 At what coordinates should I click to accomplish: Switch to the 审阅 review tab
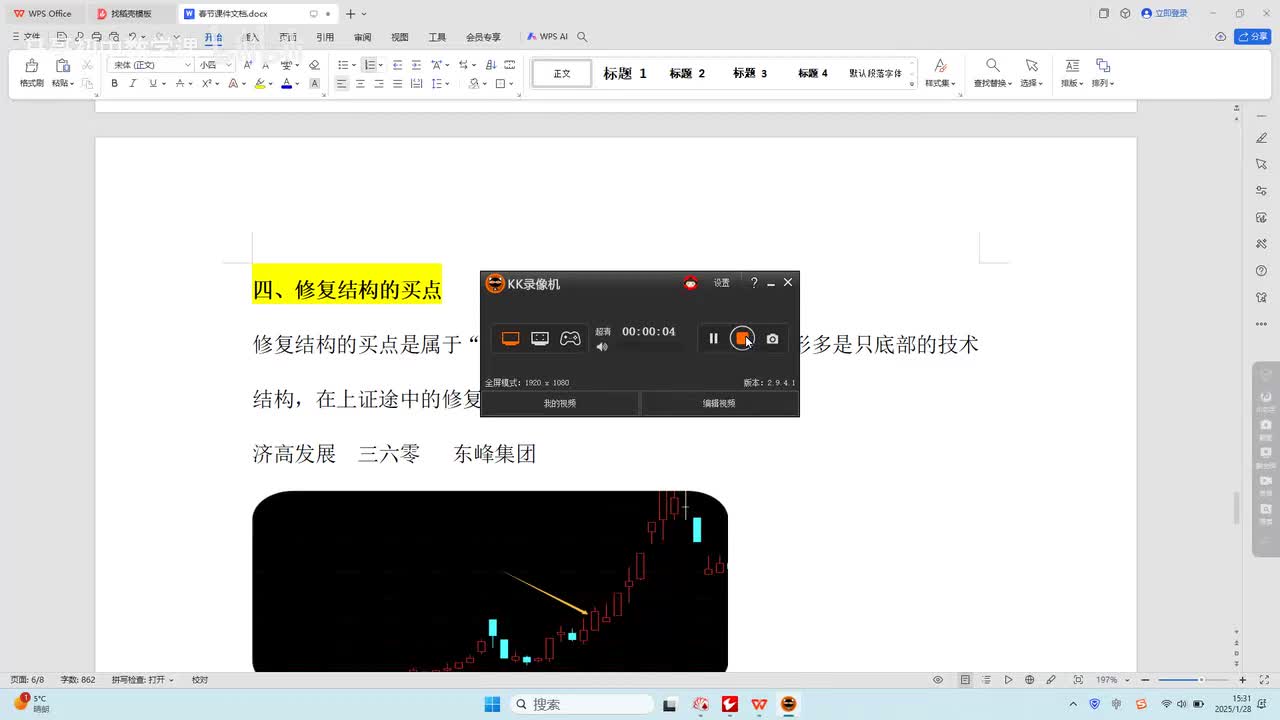(x=362, y=37)
